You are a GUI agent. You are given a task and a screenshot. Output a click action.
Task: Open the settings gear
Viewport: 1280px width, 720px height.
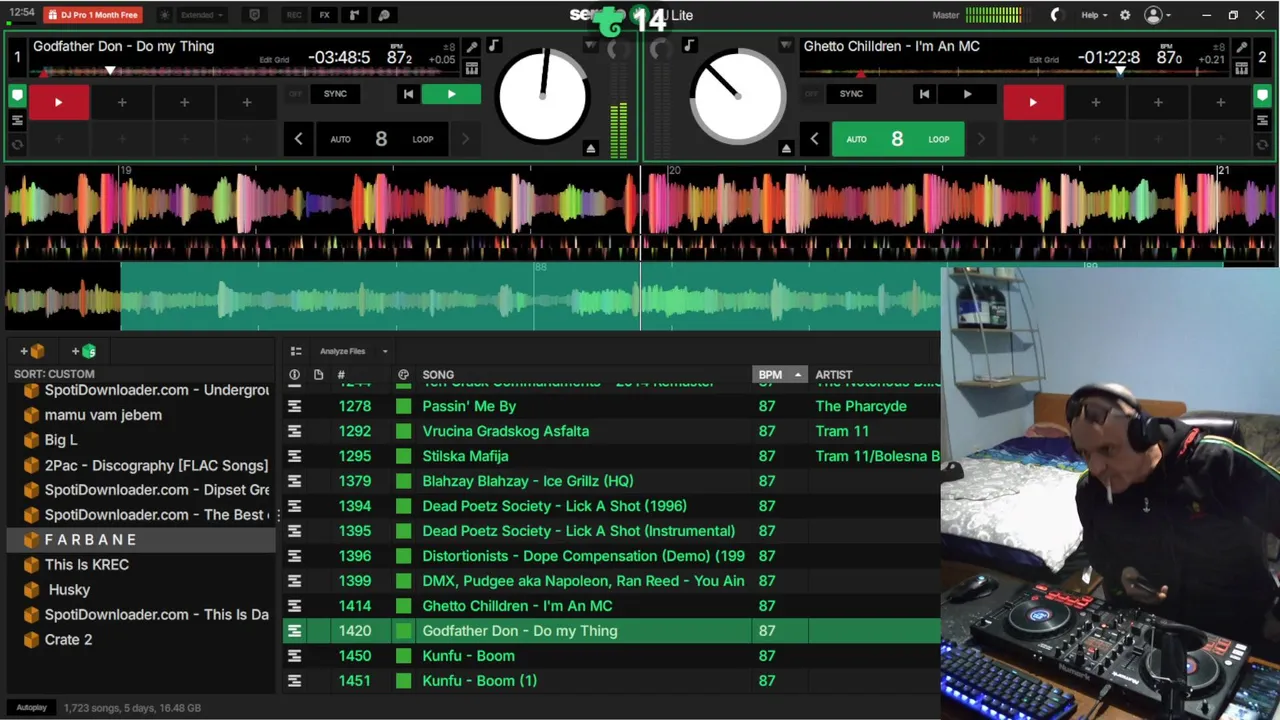tap(1125, 15)
